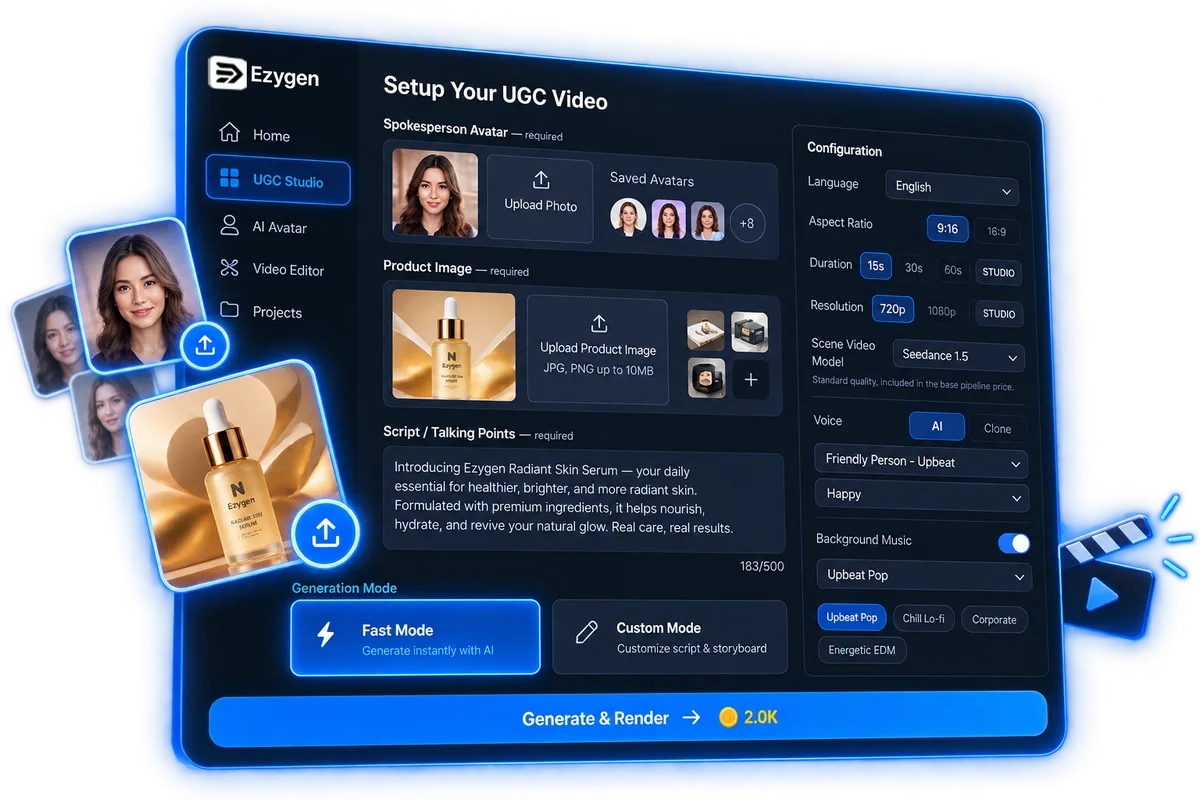Click the Home house icon
The width and height of the screenshot is (1200, 800).
229,133
